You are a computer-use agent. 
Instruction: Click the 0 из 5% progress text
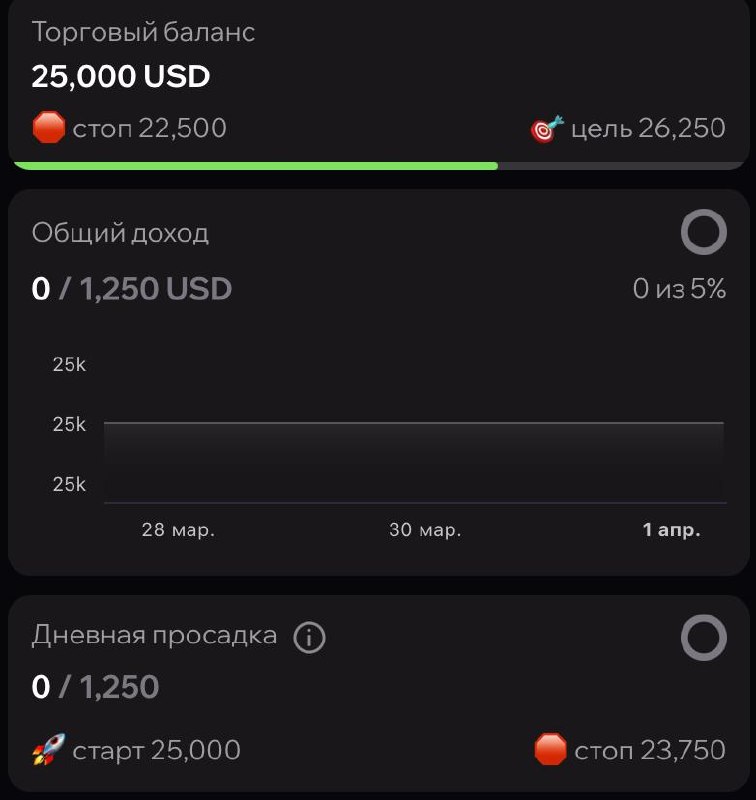pos(679,289)
